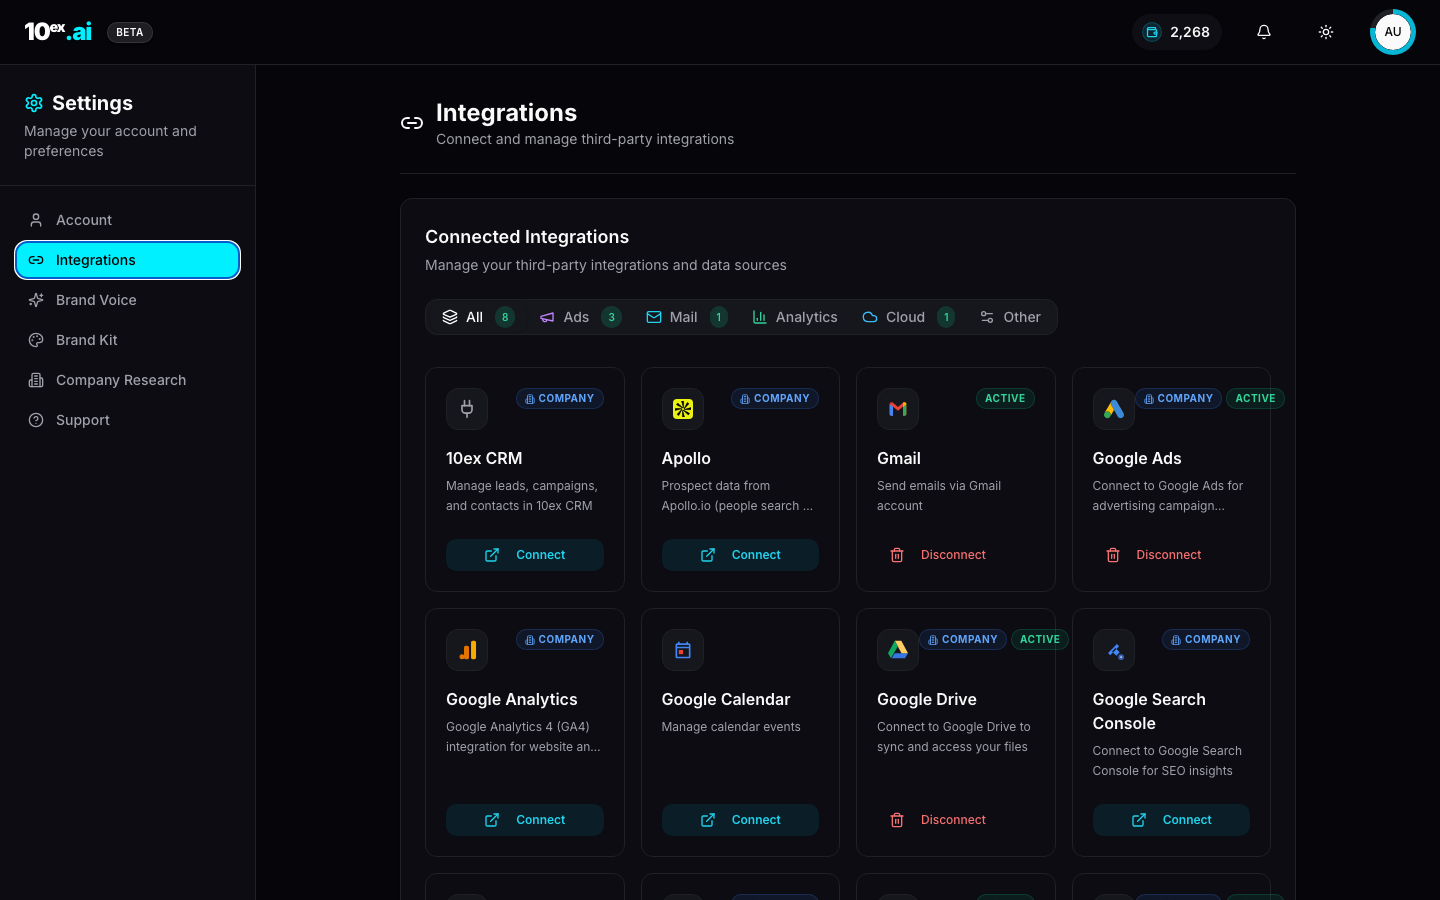
Task: Click the Google Calendar logo icon
Action: click(683, 650)
